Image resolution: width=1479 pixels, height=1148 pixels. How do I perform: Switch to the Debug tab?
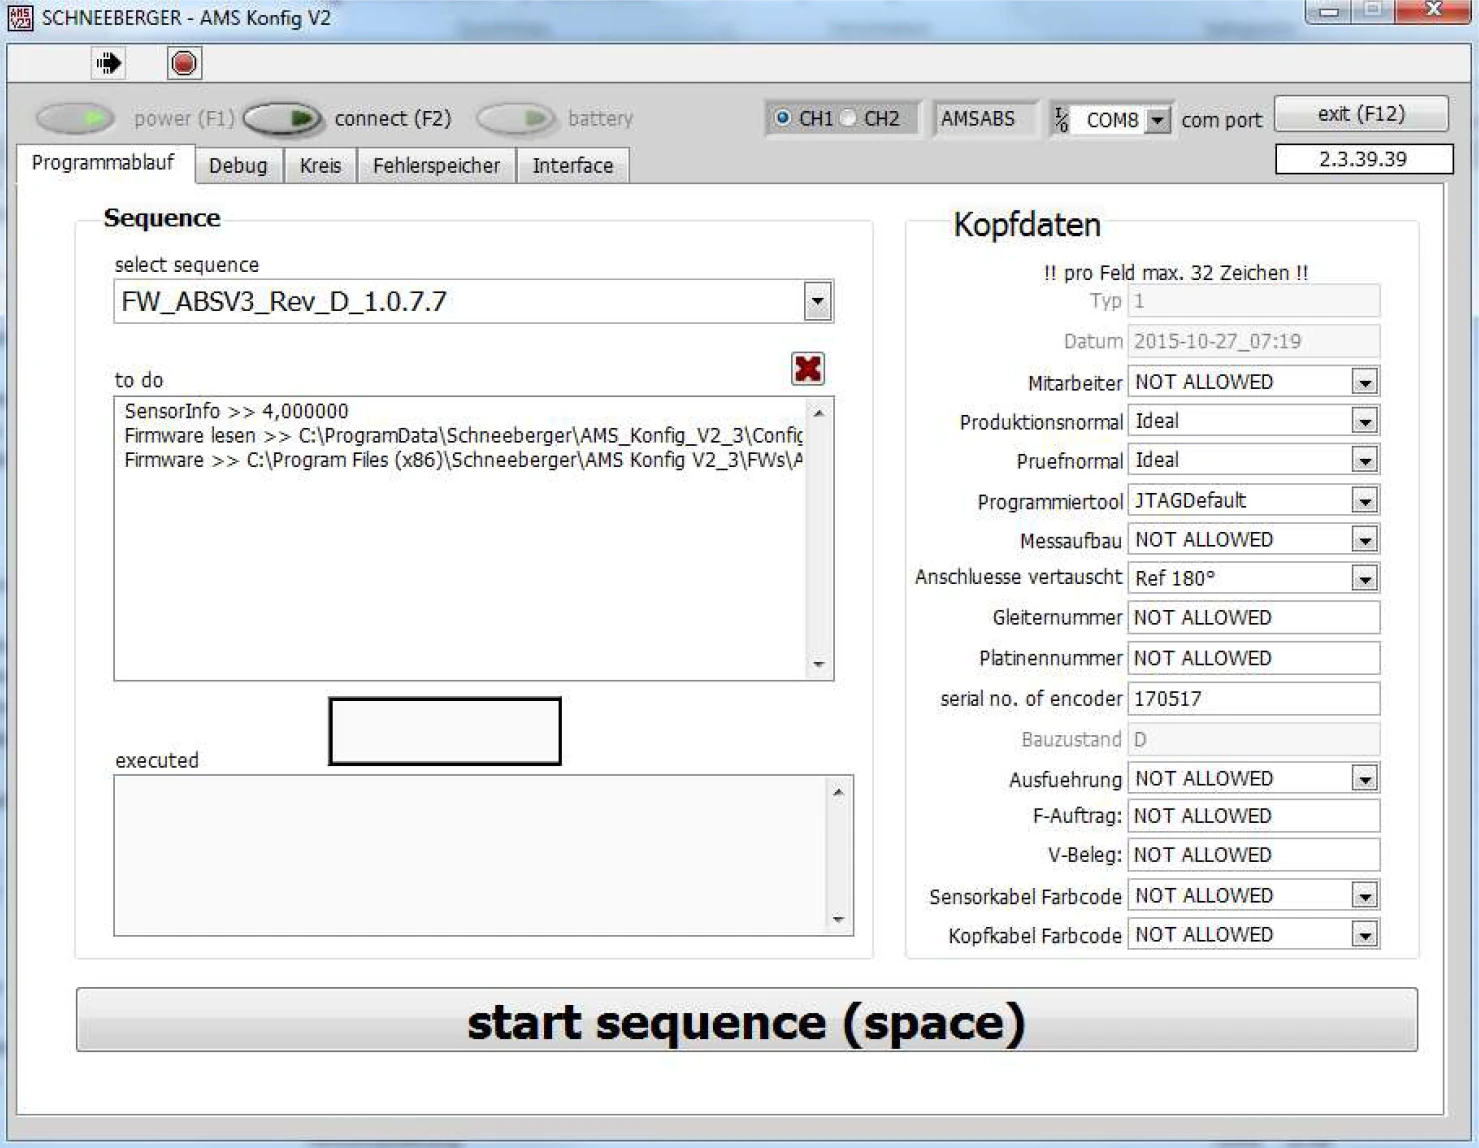pos(238,165)
